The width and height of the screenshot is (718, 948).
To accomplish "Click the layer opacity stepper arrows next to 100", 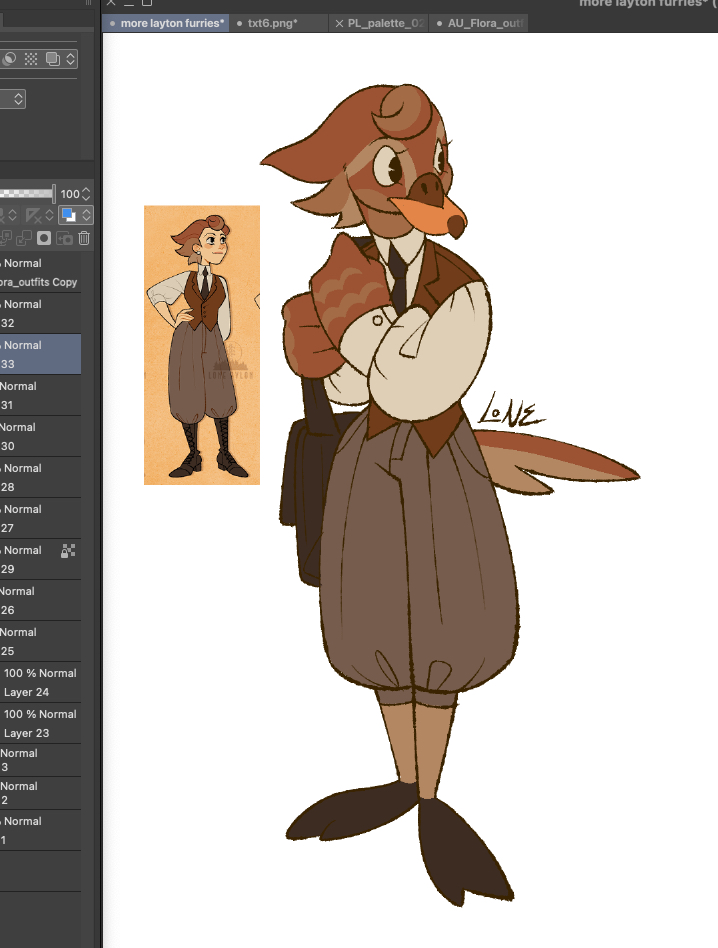I will [x=86, y=194].
